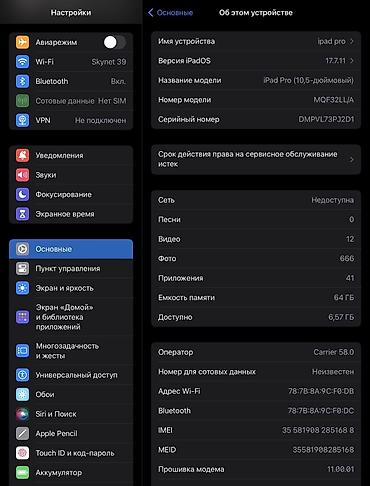Image resolution: width=370 pixels, height=486 pixels.
Task: Open Пункт управления label
Action: click(x=68, y=269)
